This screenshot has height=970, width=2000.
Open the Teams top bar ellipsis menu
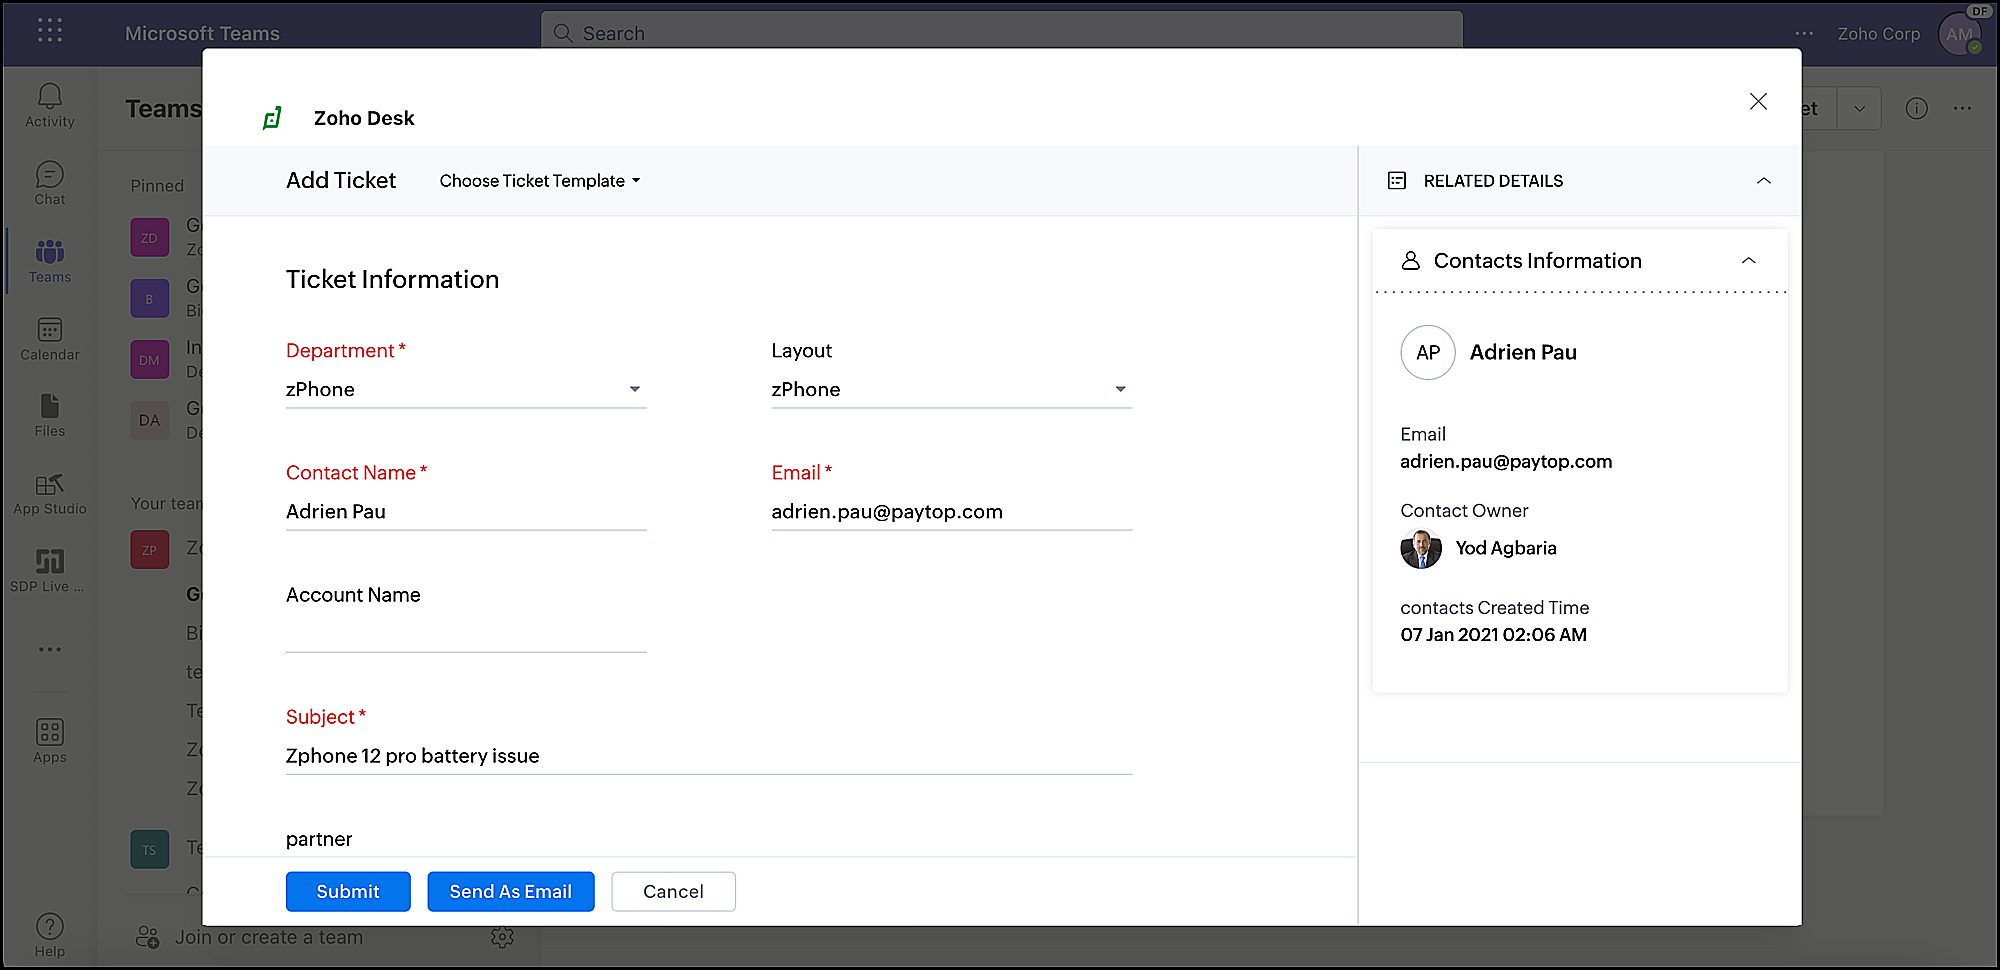point(1804,34)
